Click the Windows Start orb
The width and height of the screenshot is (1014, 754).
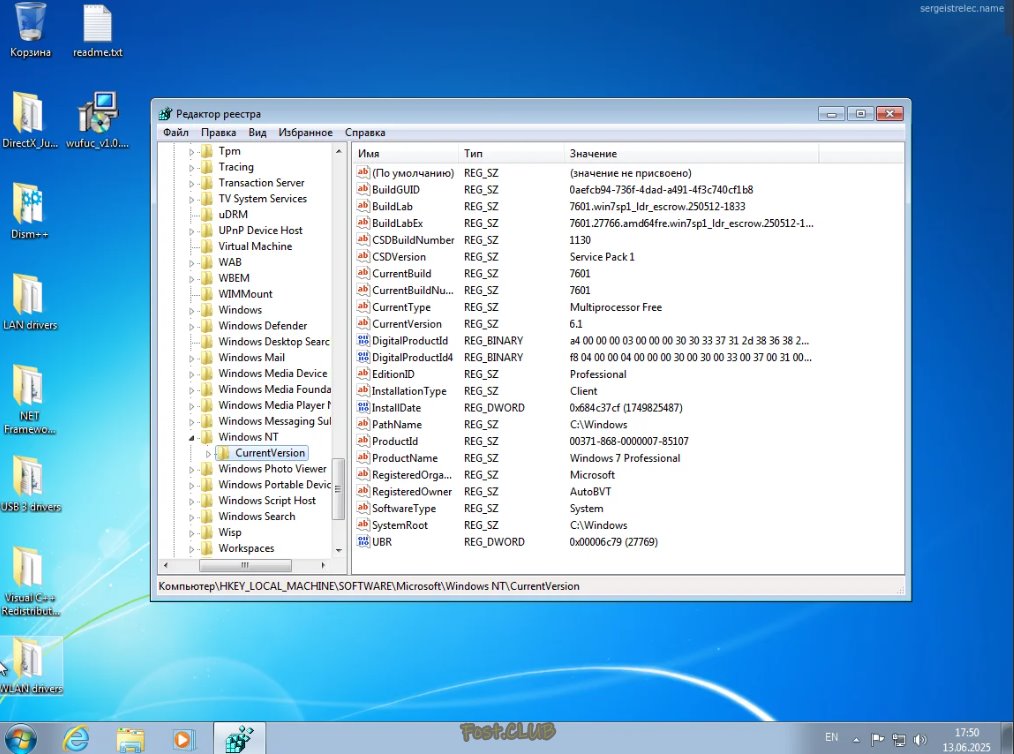(20, 738)
